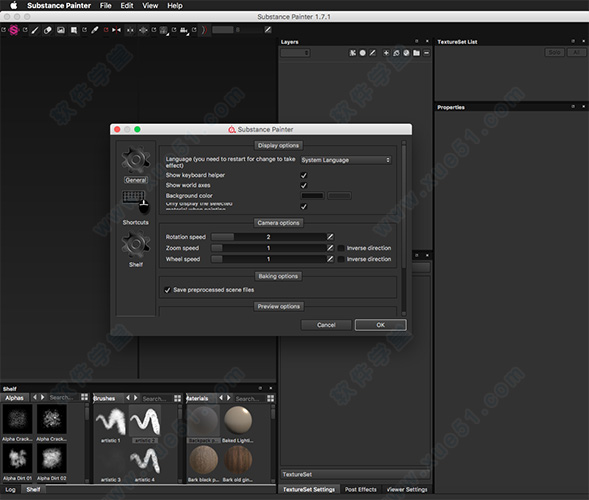Viewport: 589px width, 500px height.
Task: Click the pressure icon beside Wheel speed
Action: pos(330,259)
